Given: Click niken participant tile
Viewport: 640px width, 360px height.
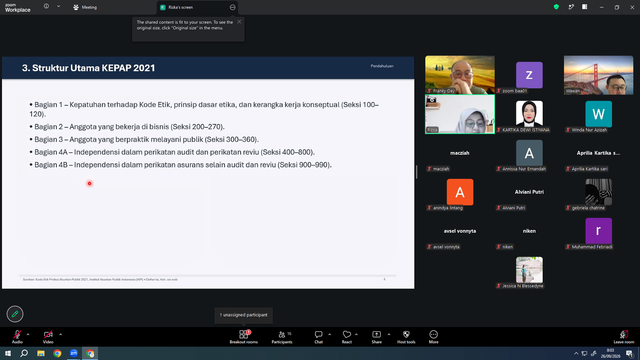Looking at the screenshot, I should 529,231.
